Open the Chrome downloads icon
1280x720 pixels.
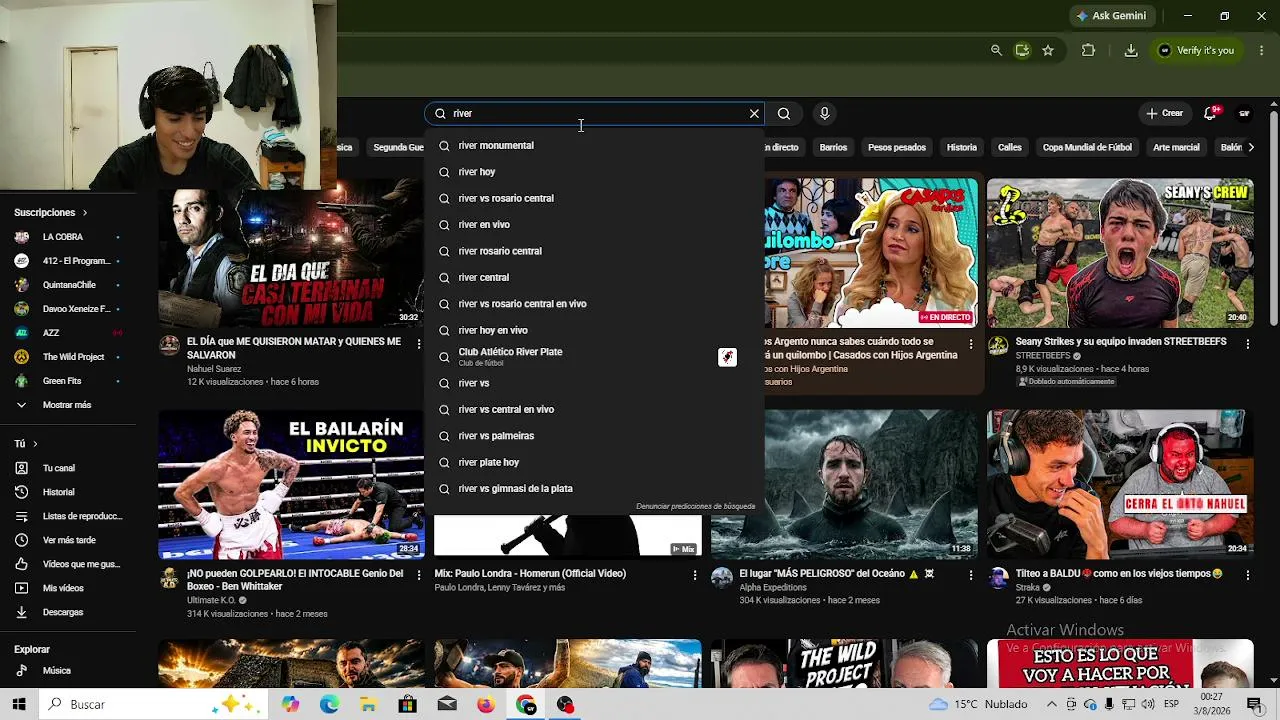pos(1131,50)
